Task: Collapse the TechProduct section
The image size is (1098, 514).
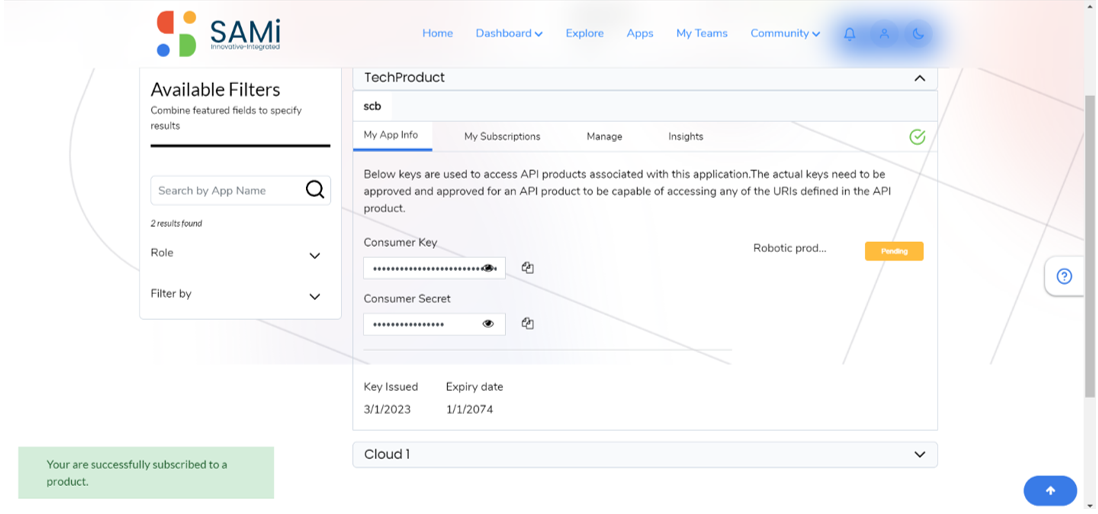Action: tap(920, 78)
